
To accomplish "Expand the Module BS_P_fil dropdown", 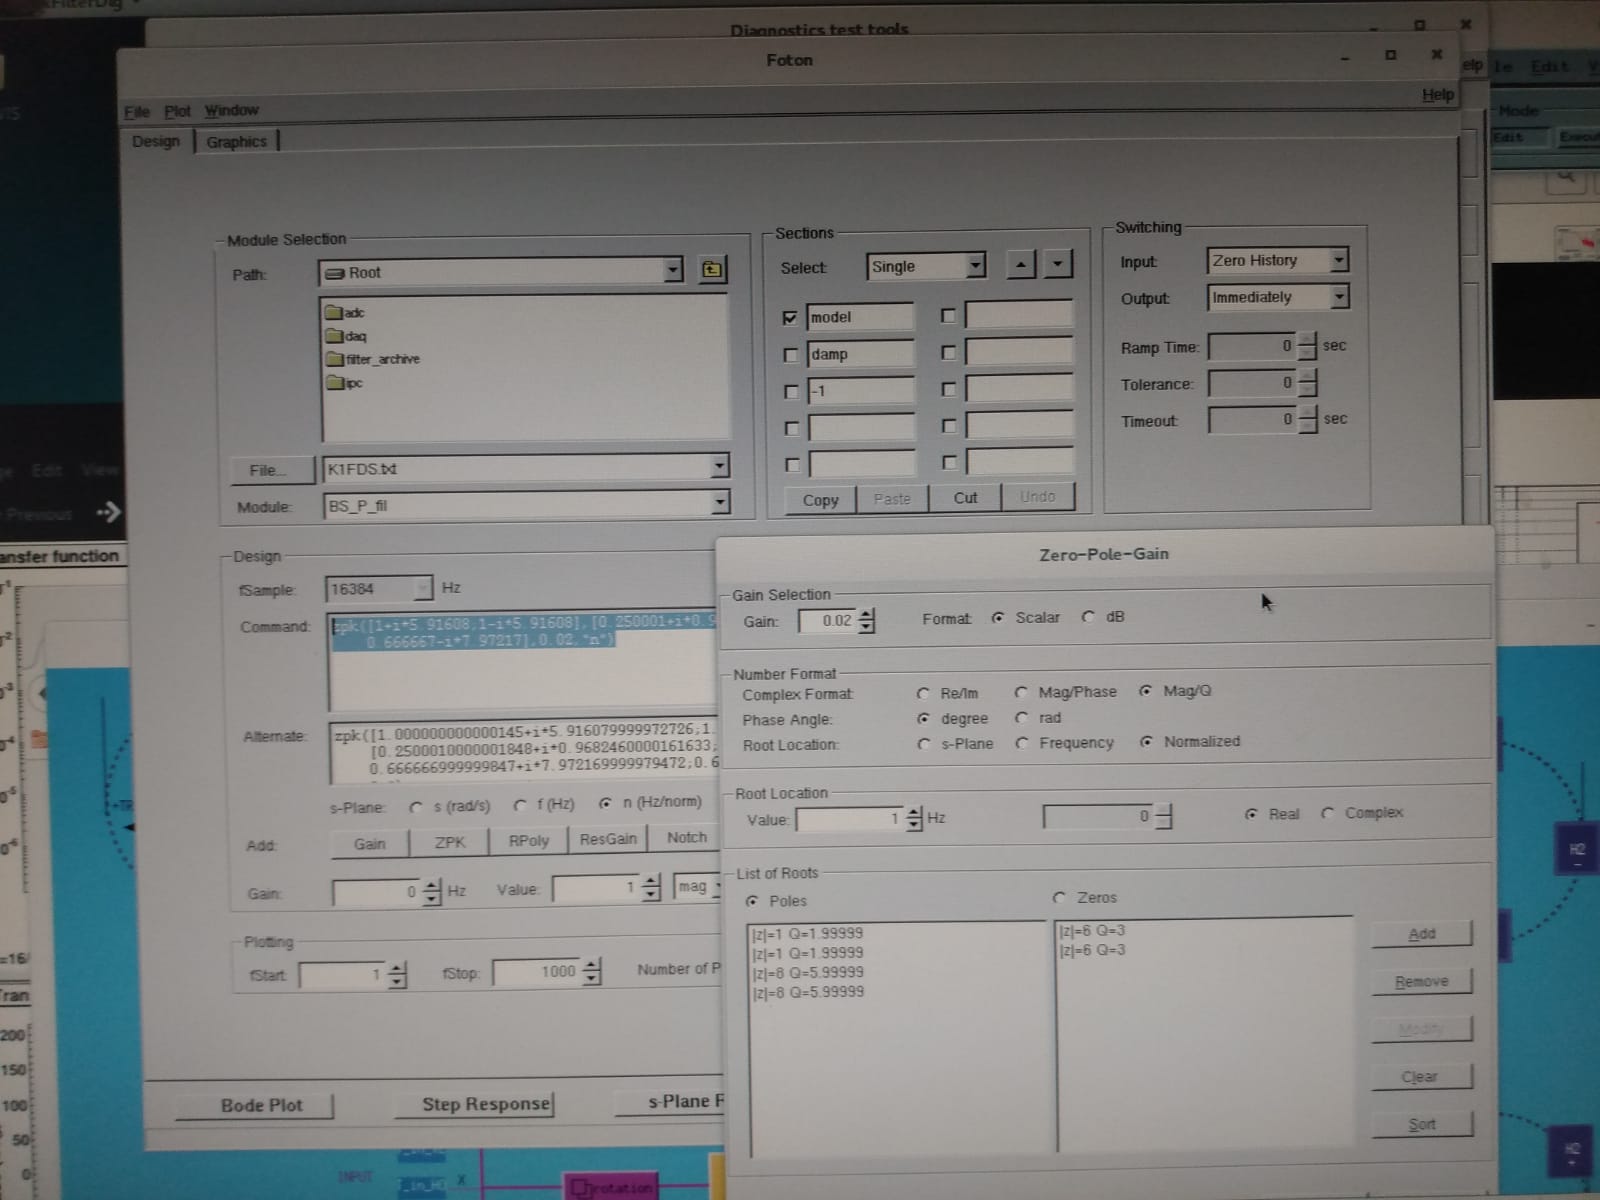I will pyautogui.click(x=719, y=502).
